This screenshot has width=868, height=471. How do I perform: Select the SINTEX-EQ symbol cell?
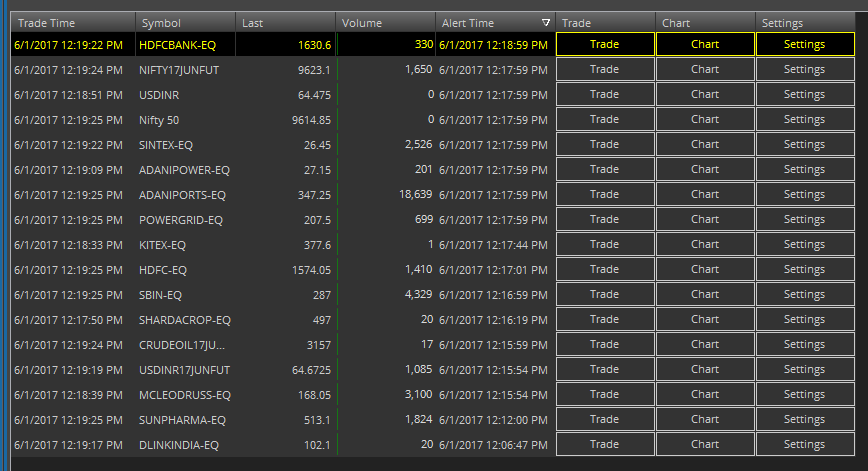click(x=185, y=145)
